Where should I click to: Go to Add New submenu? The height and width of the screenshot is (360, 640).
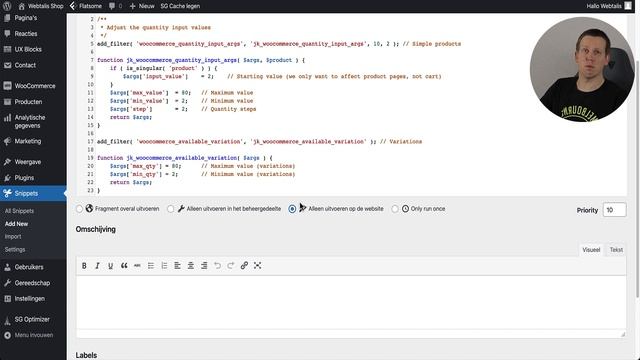tap(16, 224)
